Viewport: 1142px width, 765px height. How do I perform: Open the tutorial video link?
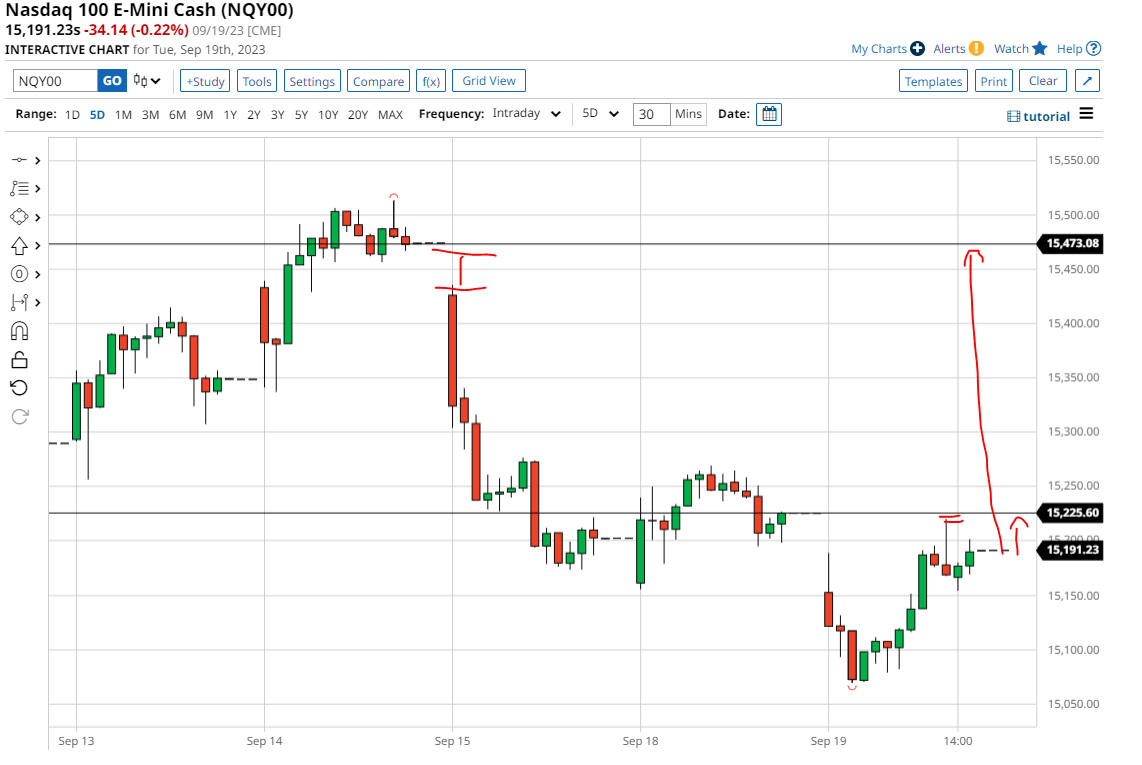click(x=1039, y=116)
